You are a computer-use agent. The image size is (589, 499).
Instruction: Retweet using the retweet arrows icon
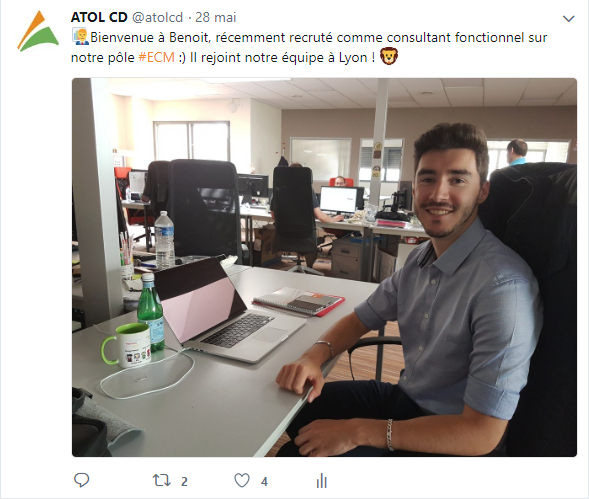point(162,481)
